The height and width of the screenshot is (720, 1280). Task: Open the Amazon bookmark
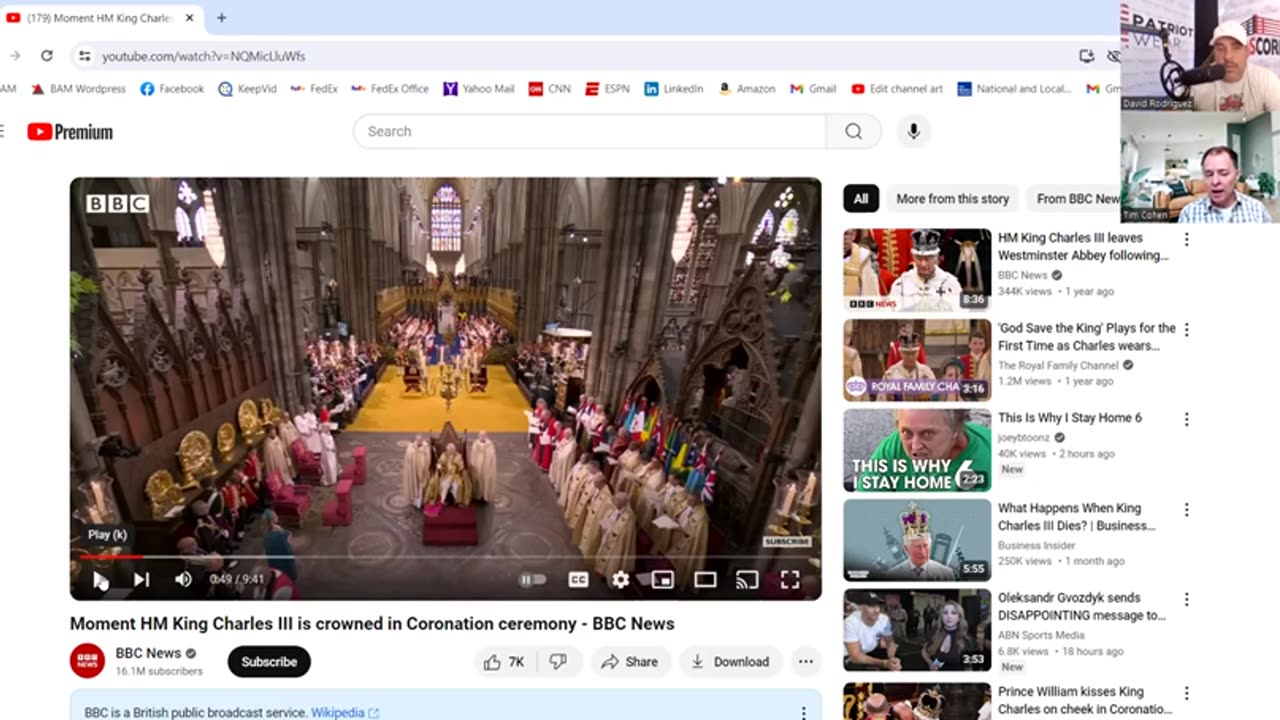tap(747, 89)
